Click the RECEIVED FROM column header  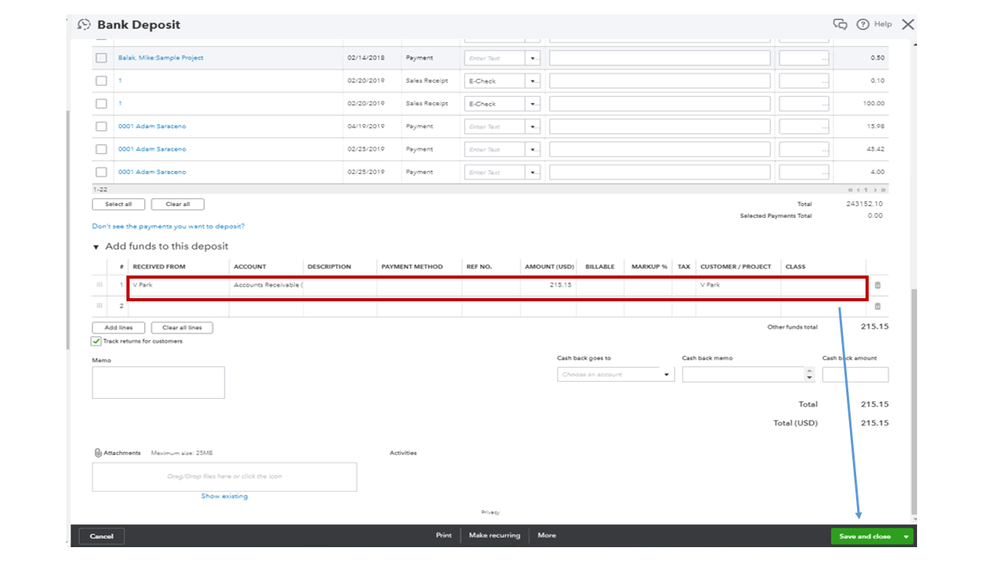[159, 266]
